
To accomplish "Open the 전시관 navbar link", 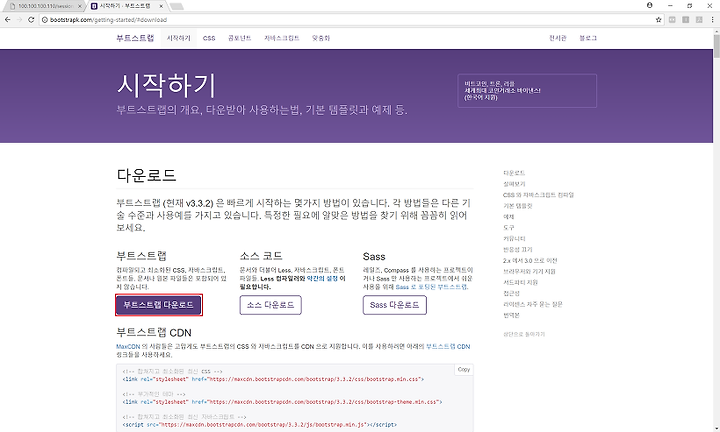I will coord(557,38).
